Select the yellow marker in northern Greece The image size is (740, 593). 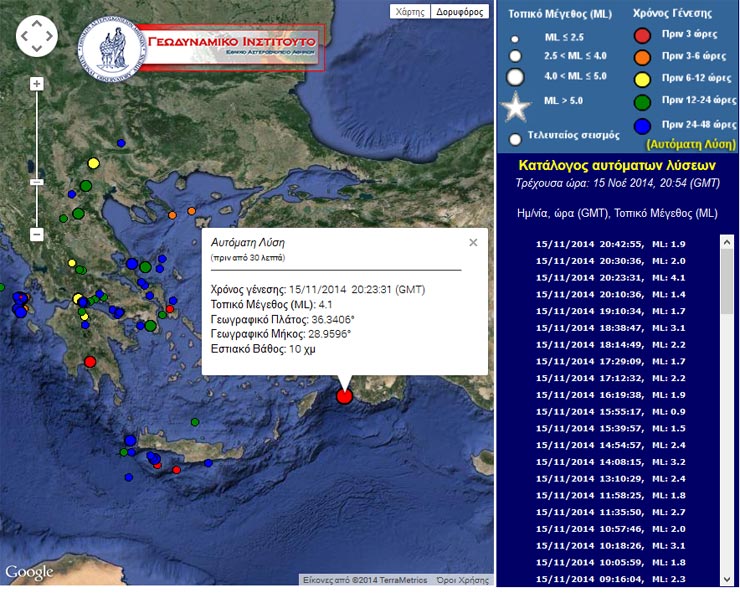pyautogui.click(x=93, y=163)
